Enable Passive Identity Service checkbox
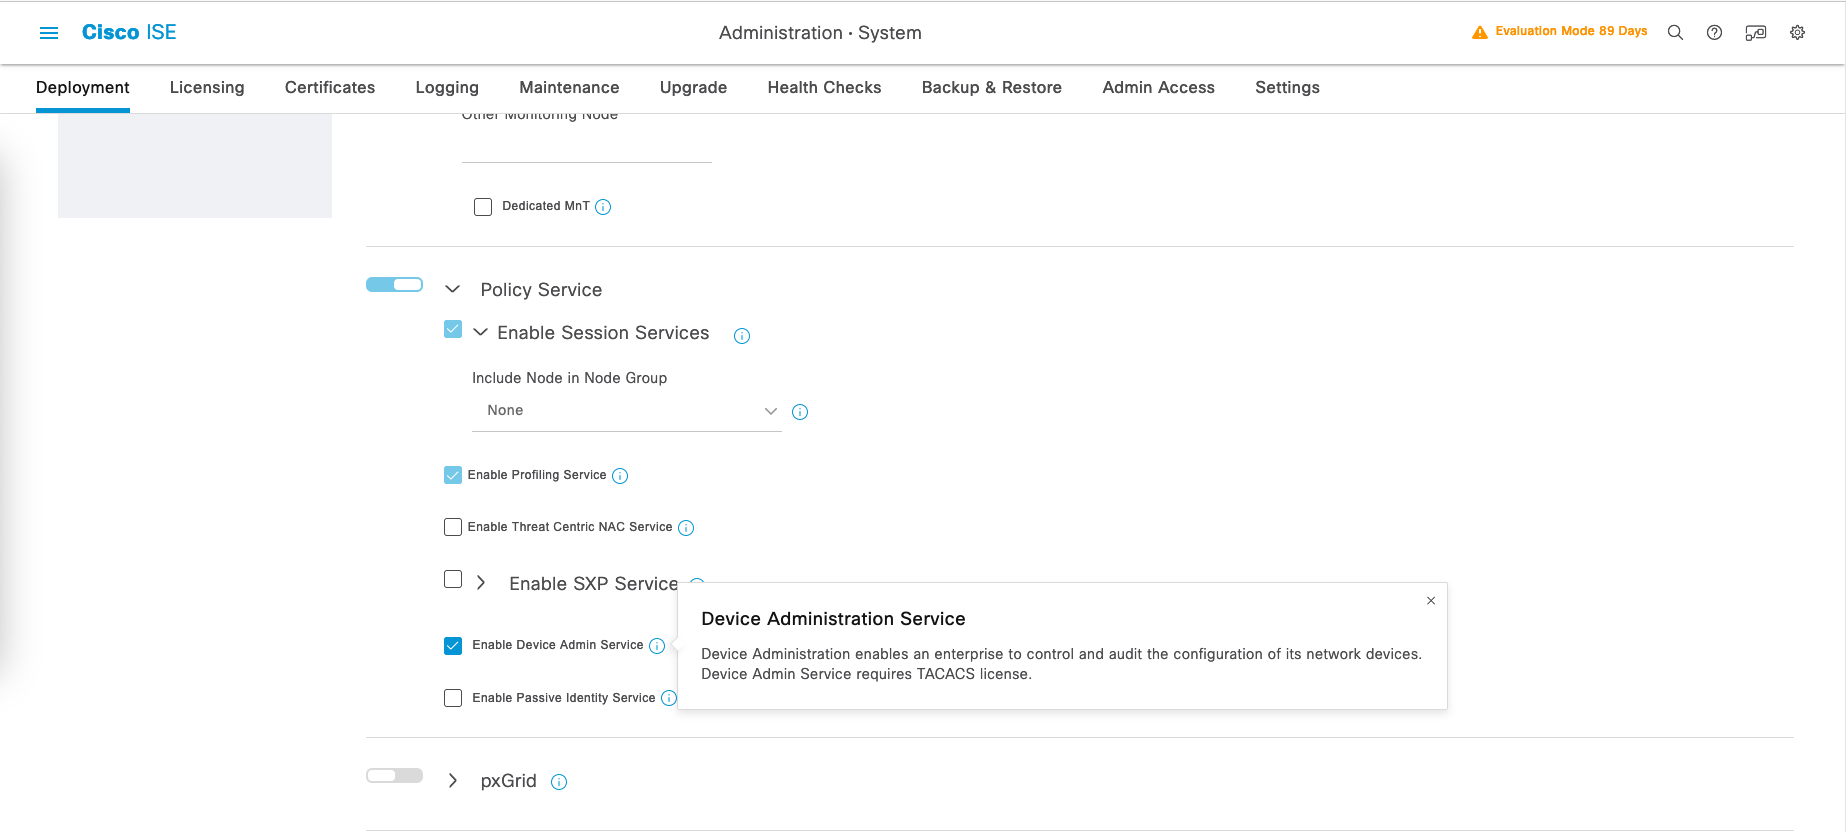The height and width of the screenshot is (832, 1846). coord(453,698)
